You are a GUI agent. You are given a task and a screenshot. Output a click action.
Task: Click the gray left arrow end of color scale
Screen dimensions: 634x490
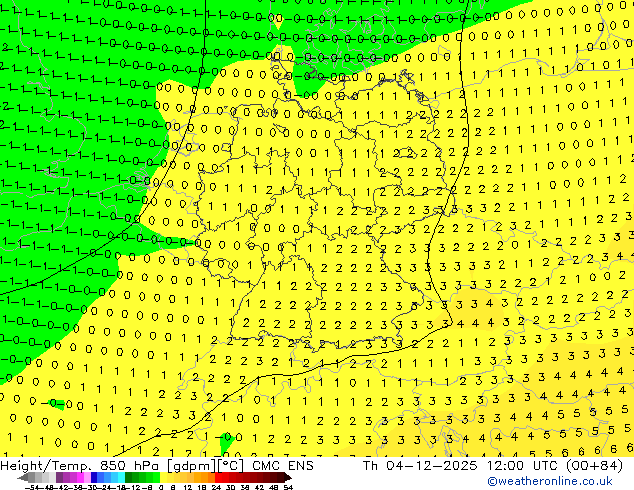23,478
